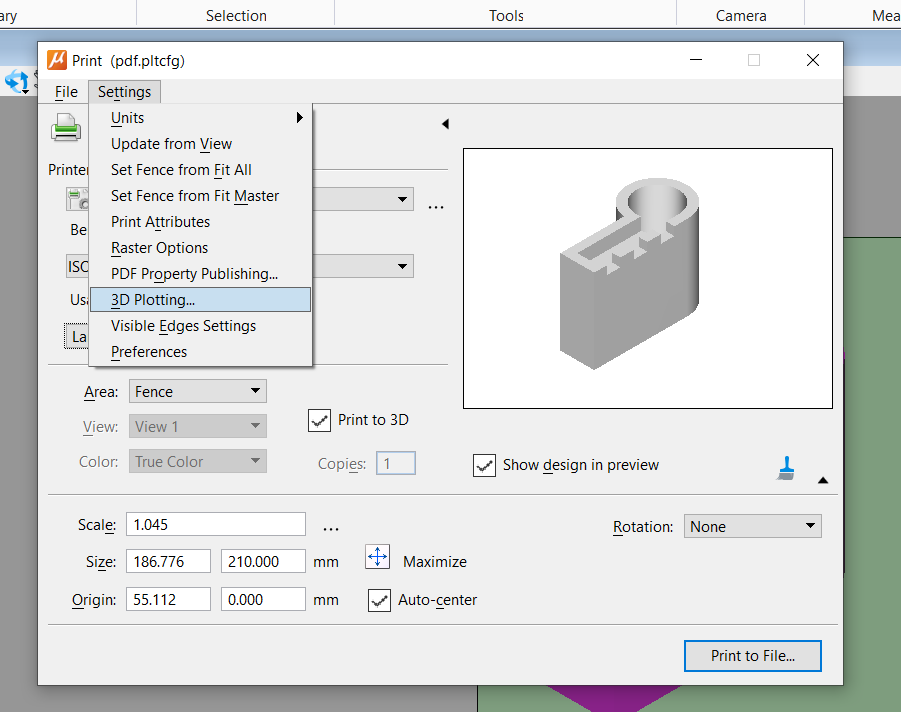The height and width of the screenshot is (712, 901).
Task: Click the Size width field 186.776
Action: pos(168,561)
